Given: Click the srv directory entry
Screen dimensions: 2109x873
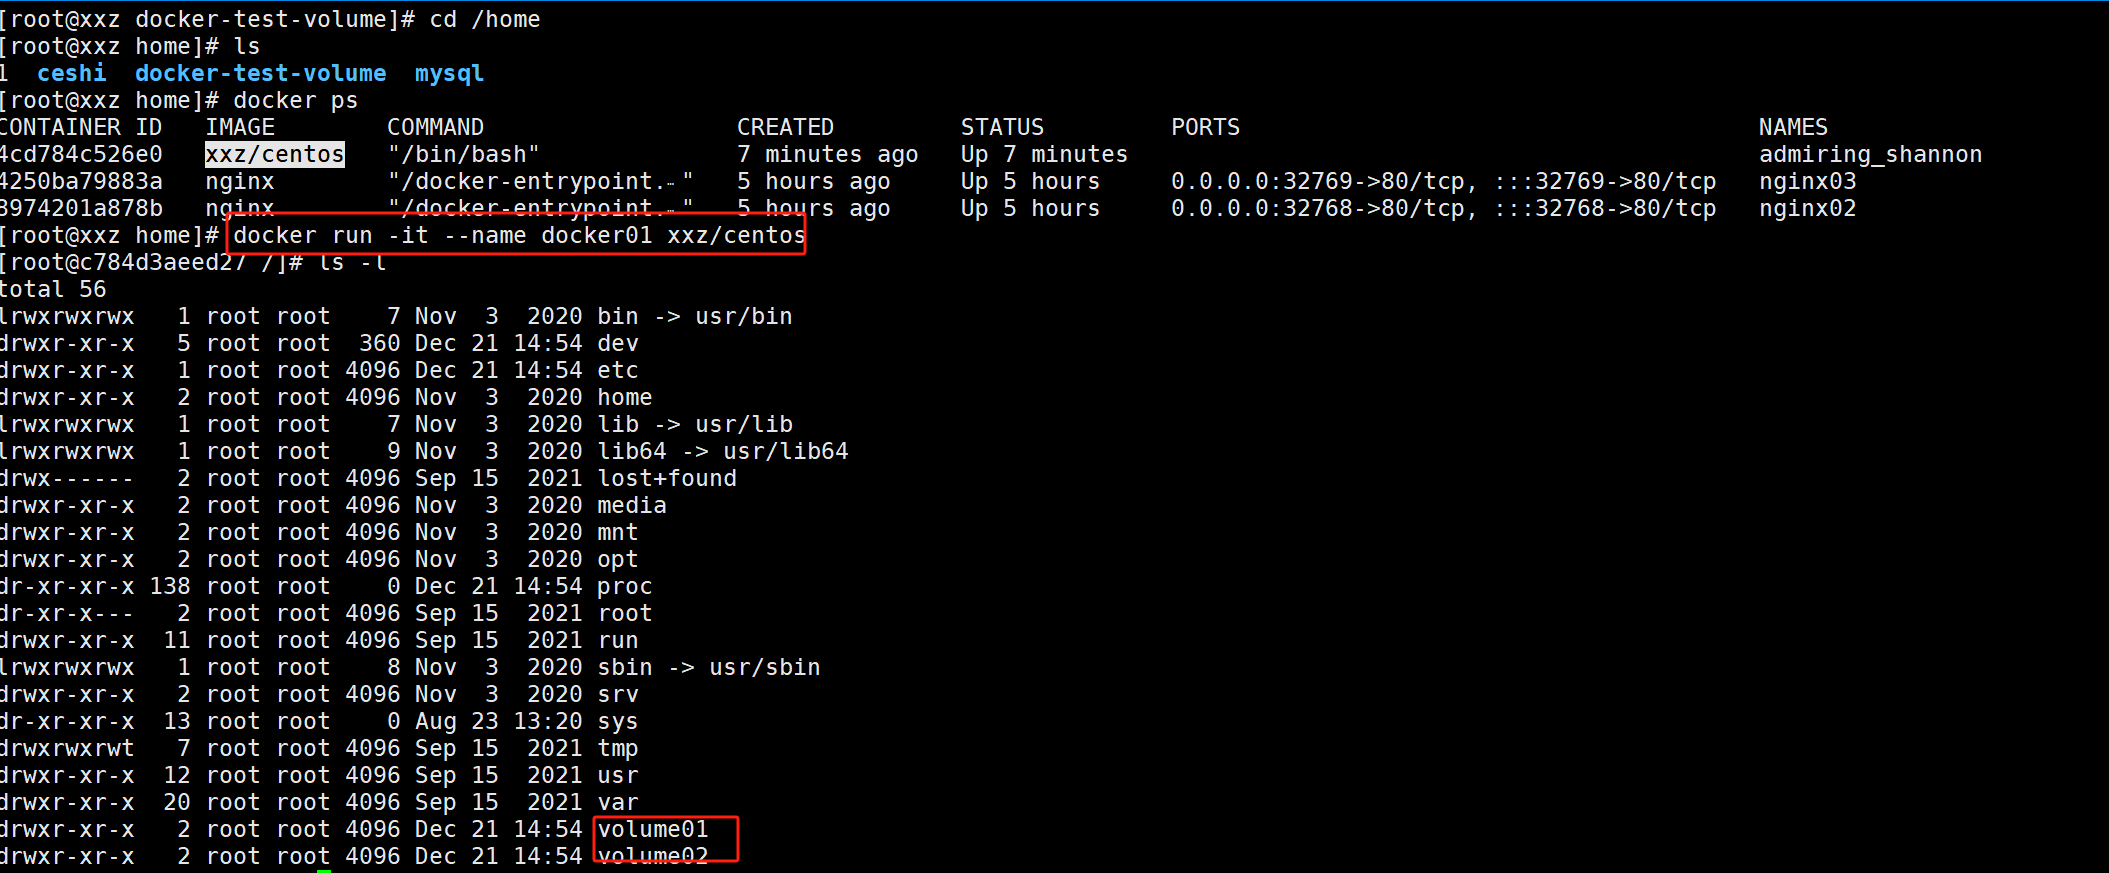Looking at the screenshot, I should tap(617, 694).
